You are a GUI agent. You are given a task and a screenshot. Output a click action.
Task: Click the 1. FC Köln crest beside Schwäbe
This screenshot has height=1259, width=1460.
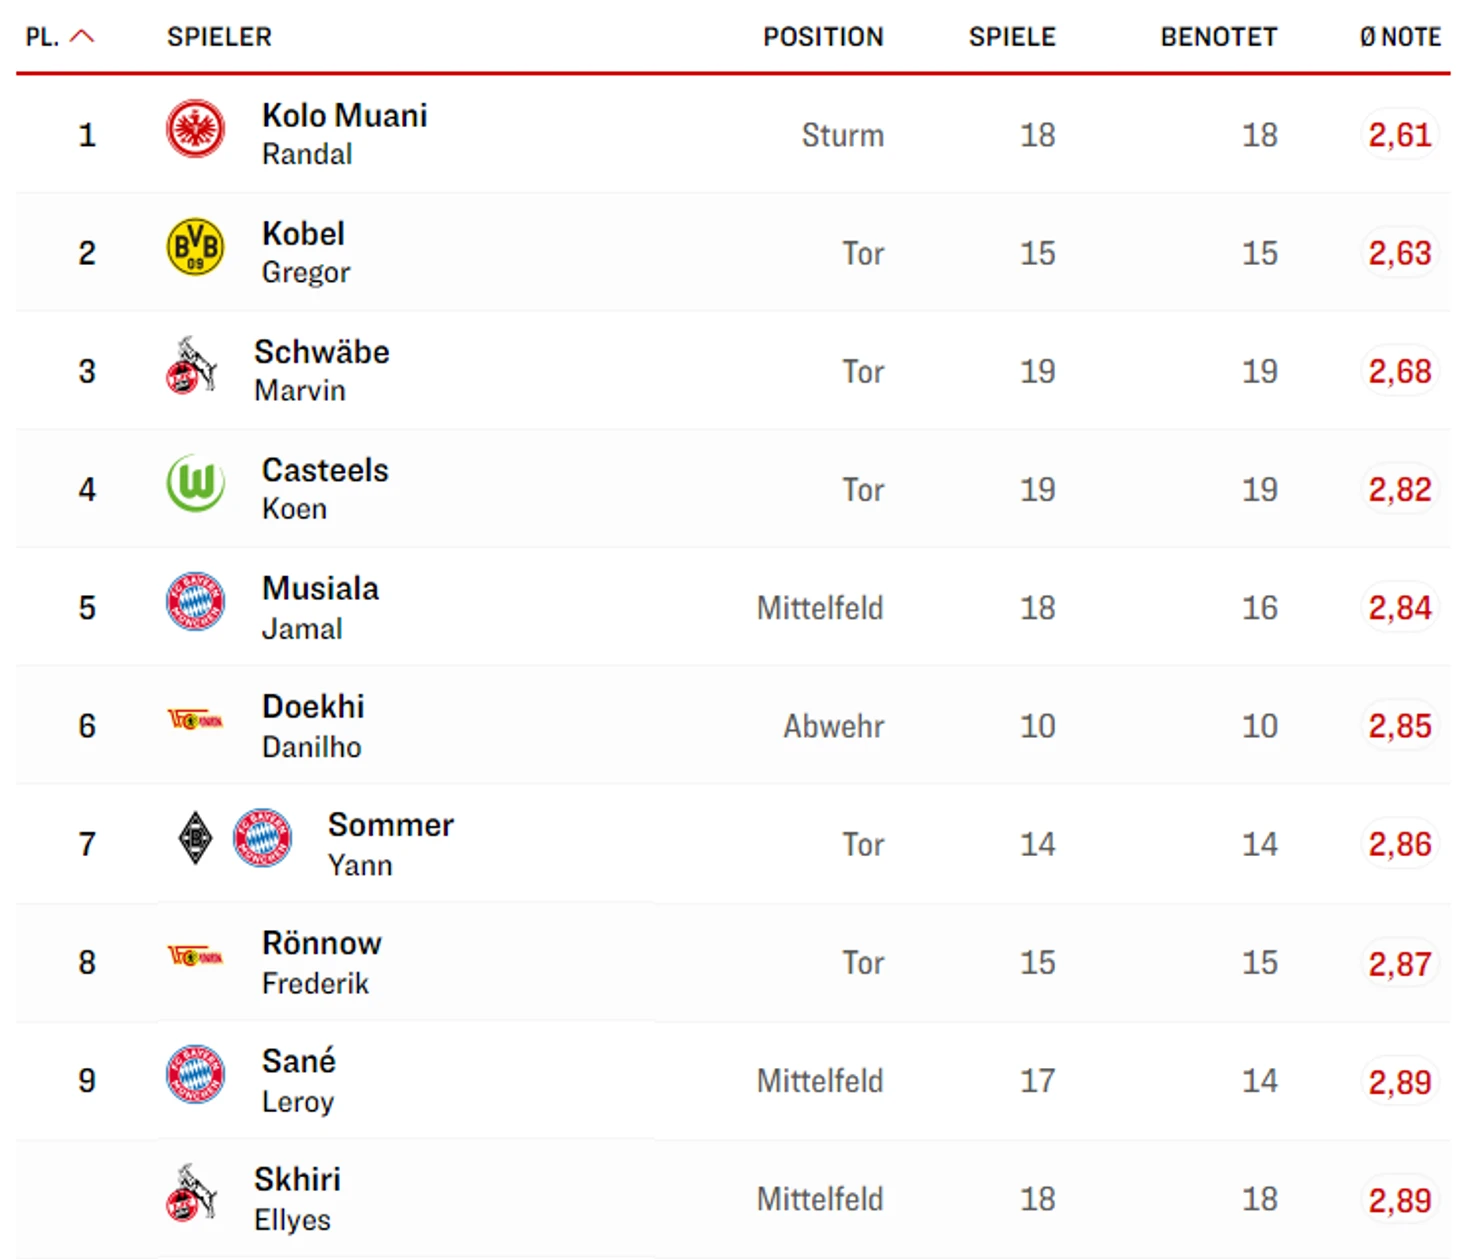[191, 366]
